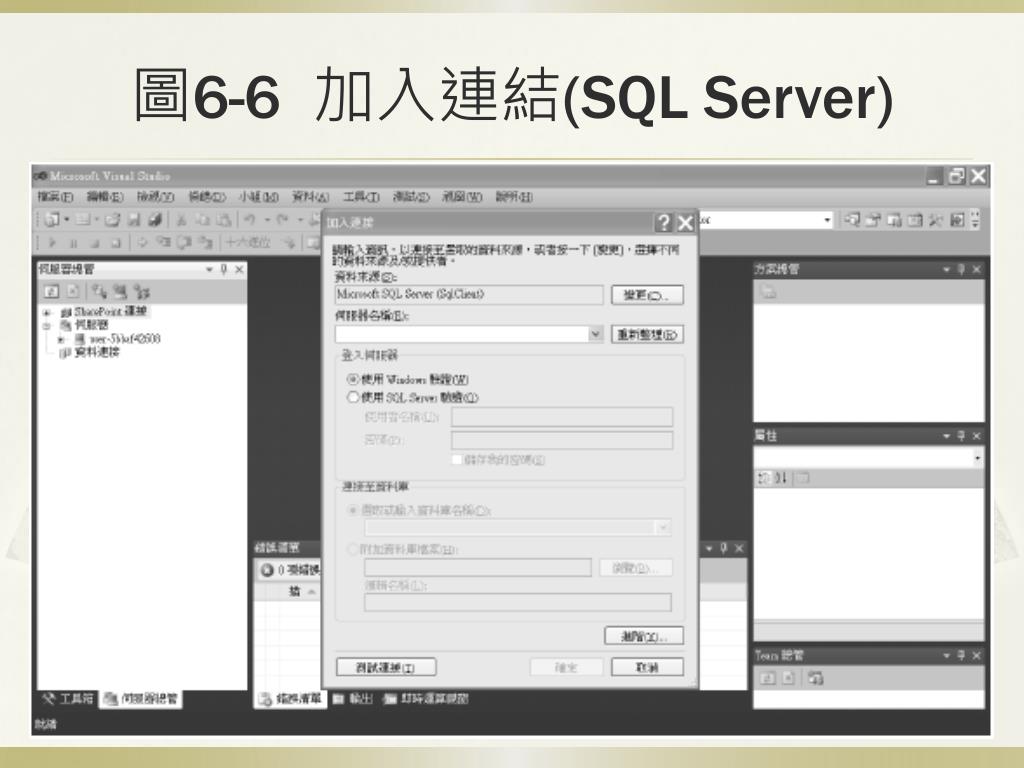Click the Save All toolbar icon

(154, 220)
